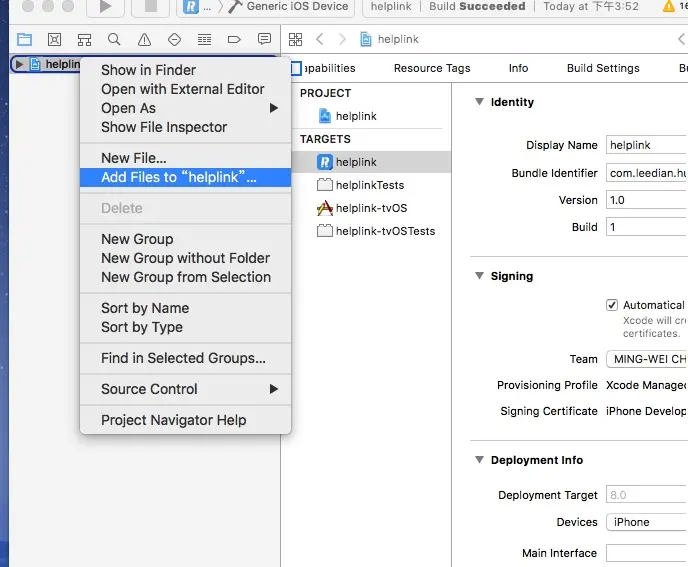Expand helplink project in navigator

click(19, 64)
